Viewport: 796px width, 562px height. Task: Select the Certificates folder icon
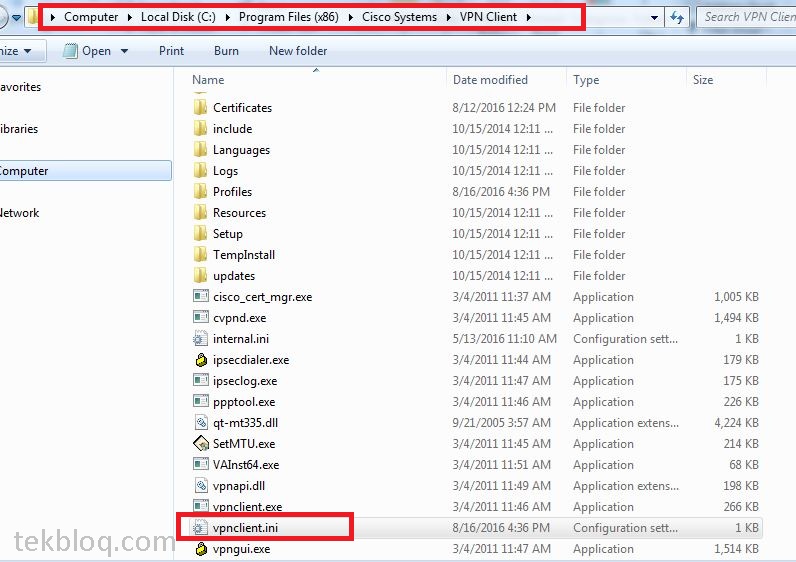click(x=201, y=107)
